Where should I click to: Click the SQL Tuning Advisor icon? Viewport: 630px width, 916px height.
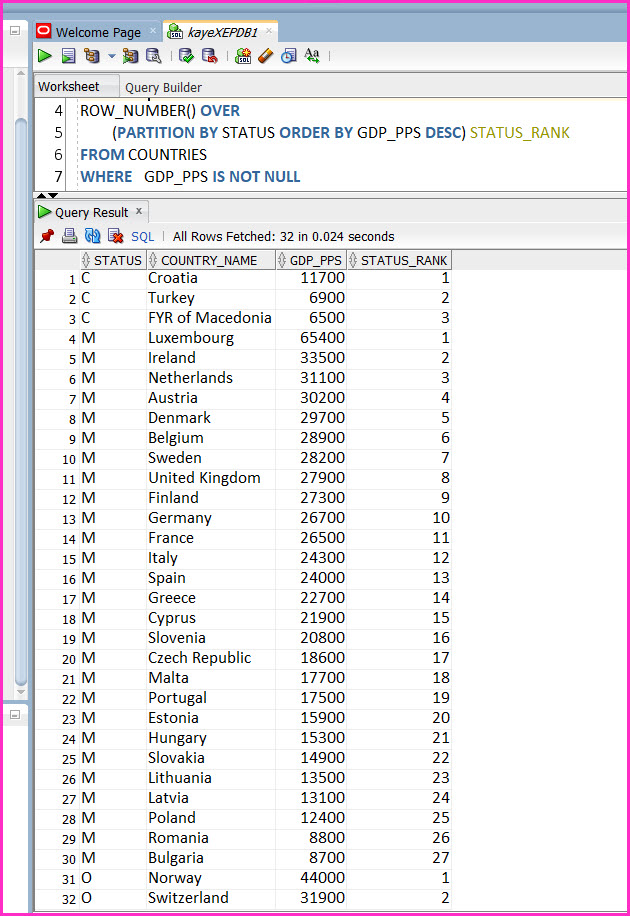(154, 55)
